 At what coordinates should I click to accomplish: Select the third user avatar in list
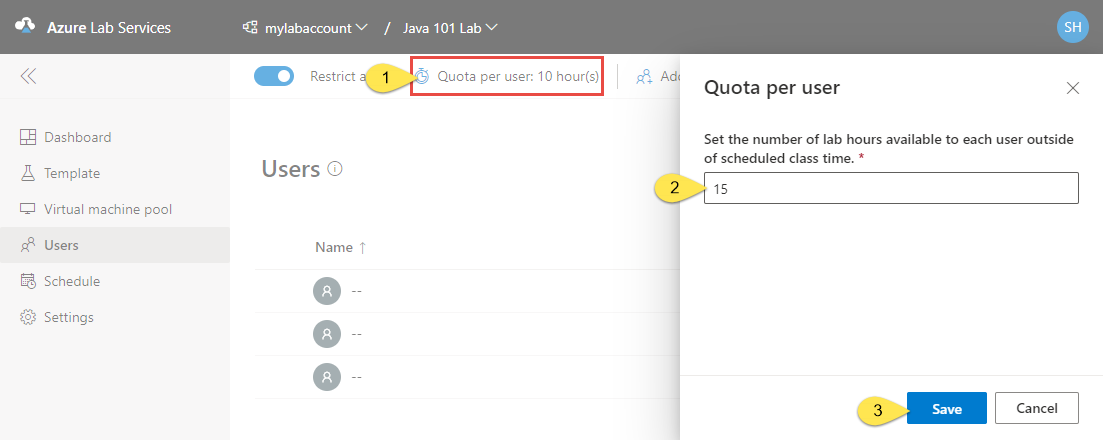tap(326, 376)
